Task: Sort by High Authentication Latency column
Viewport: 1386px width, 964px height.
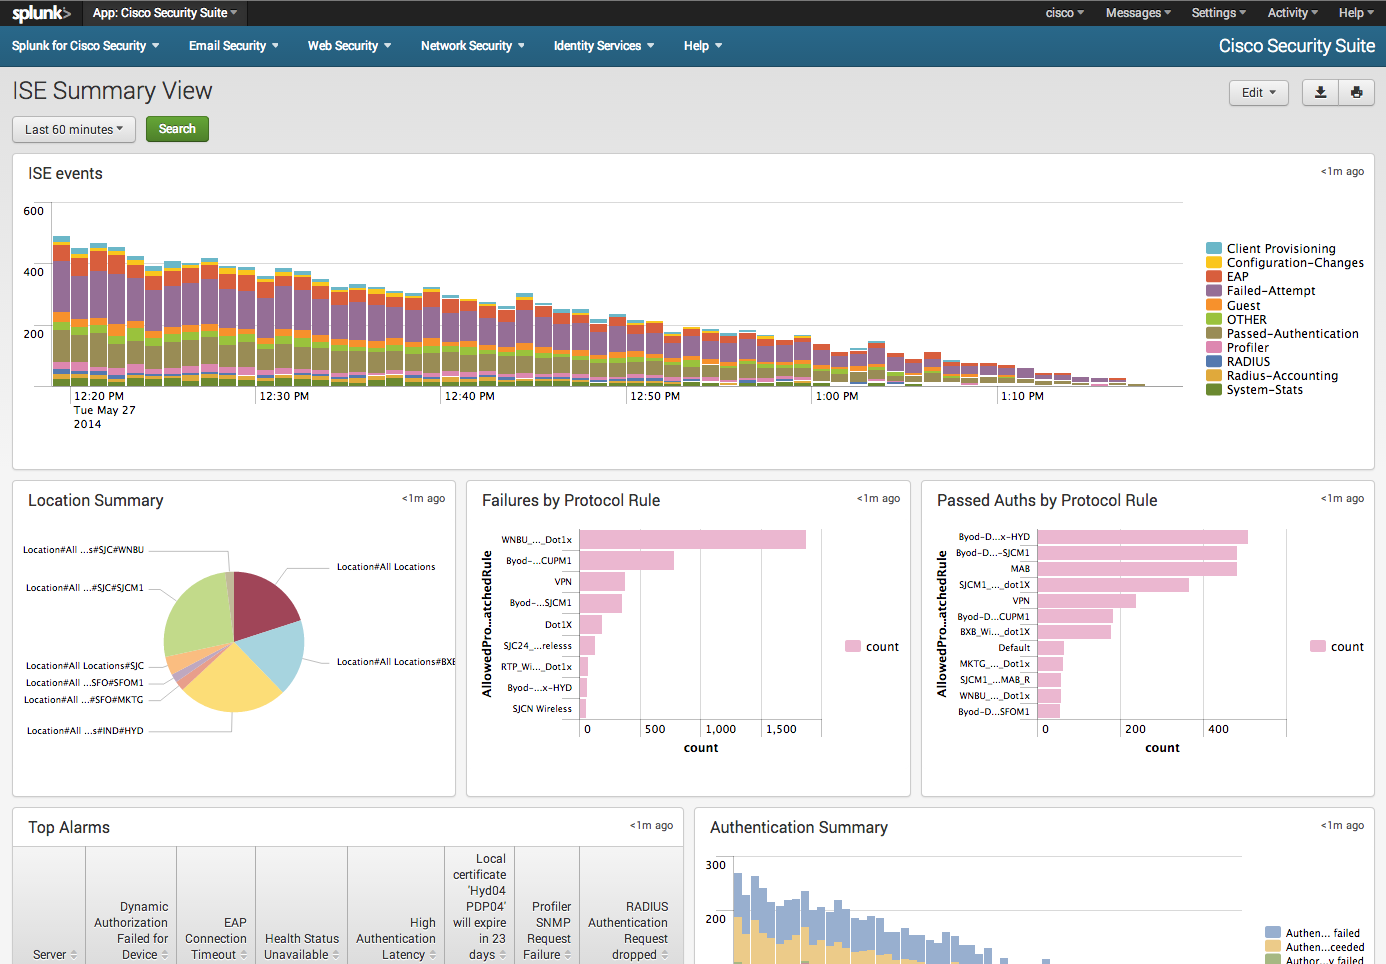Action: pyautogui.click(x=396, y=938)
